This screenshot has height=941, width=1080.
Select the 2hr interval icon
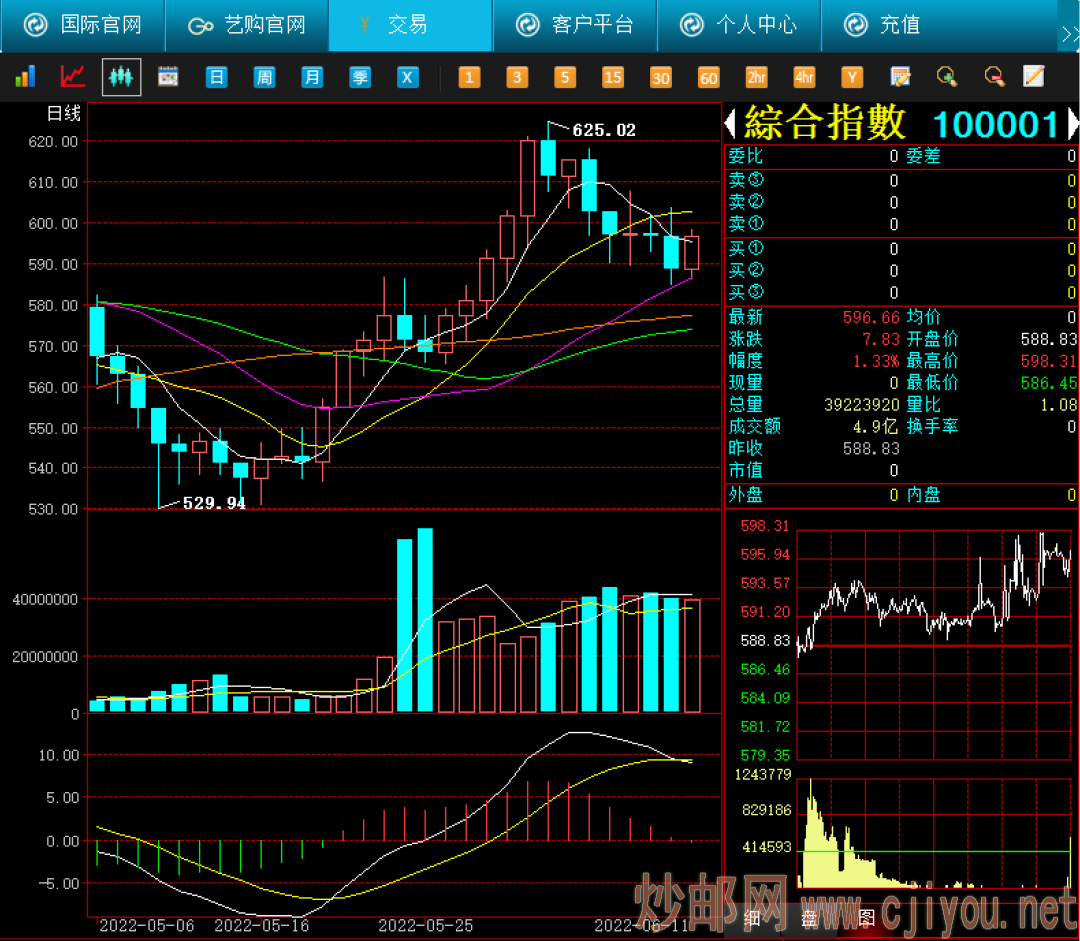[x=756, y=76]
